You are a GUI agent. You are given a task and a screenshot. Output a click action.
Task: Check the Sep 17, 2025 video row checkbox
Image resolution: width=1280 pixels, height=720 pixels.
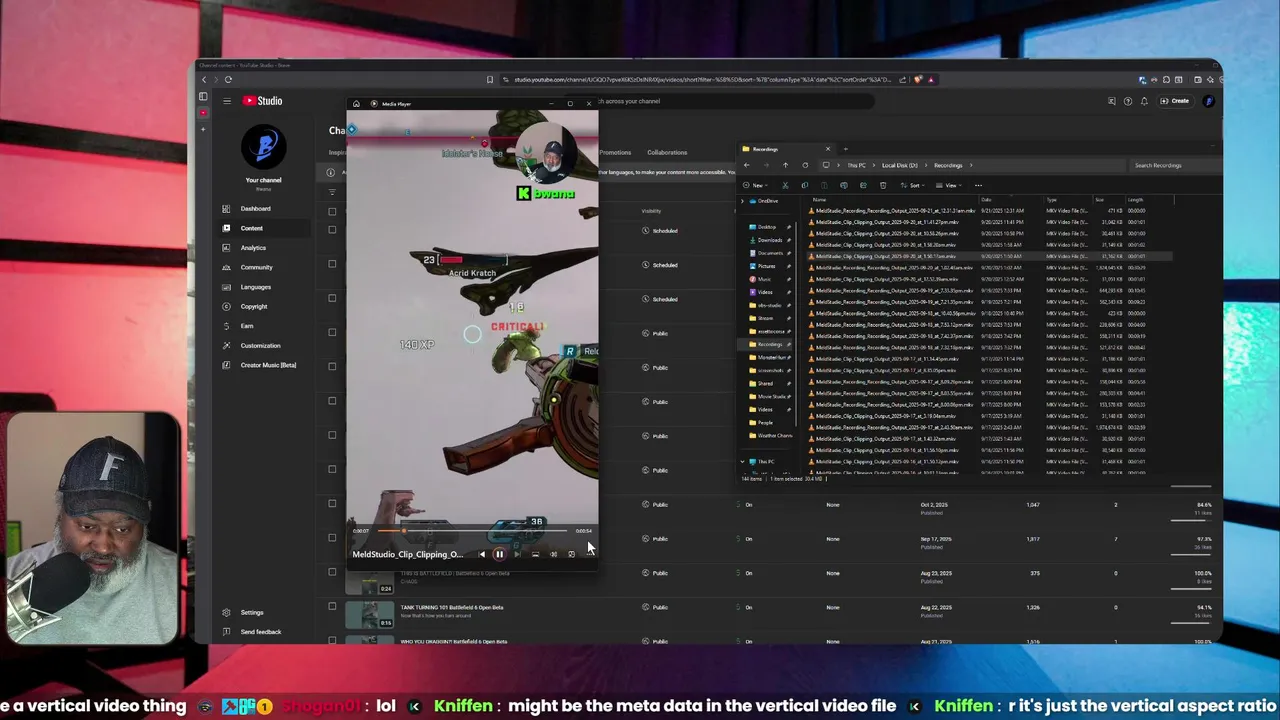coord(332,538)
